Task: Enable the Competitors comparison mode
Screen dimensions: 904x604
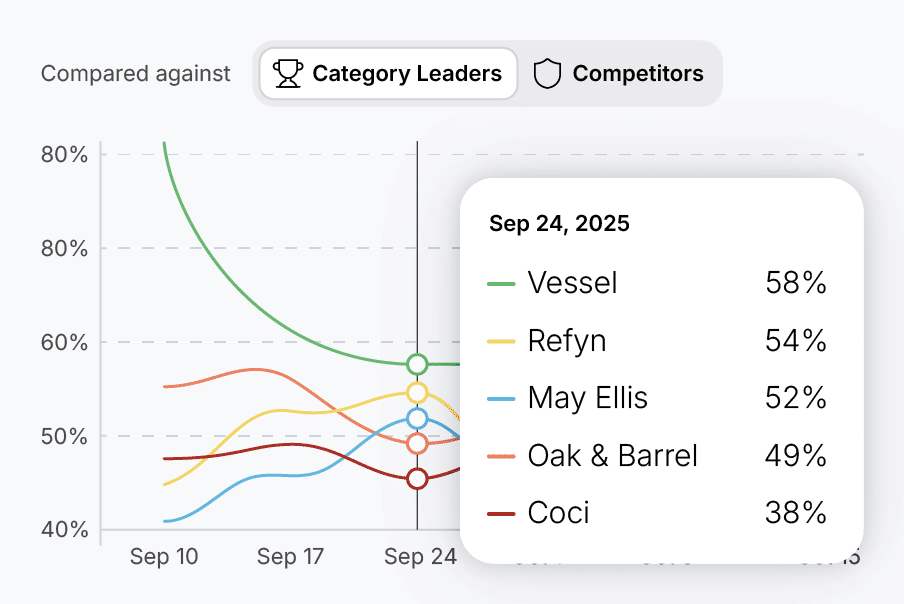Action: (620, 72)
